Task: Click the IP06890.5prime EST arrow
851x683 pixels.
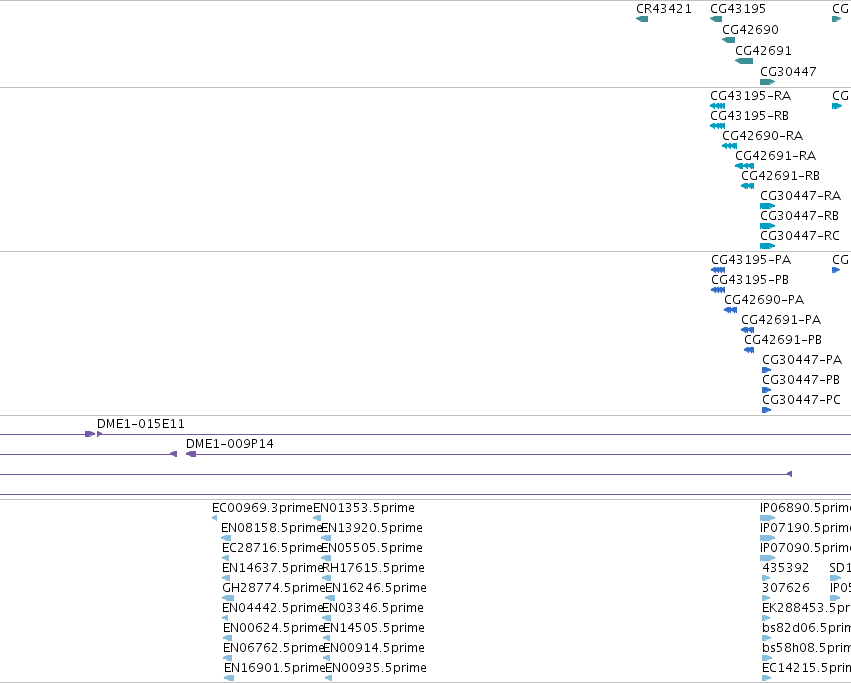Action: [767, 518]
